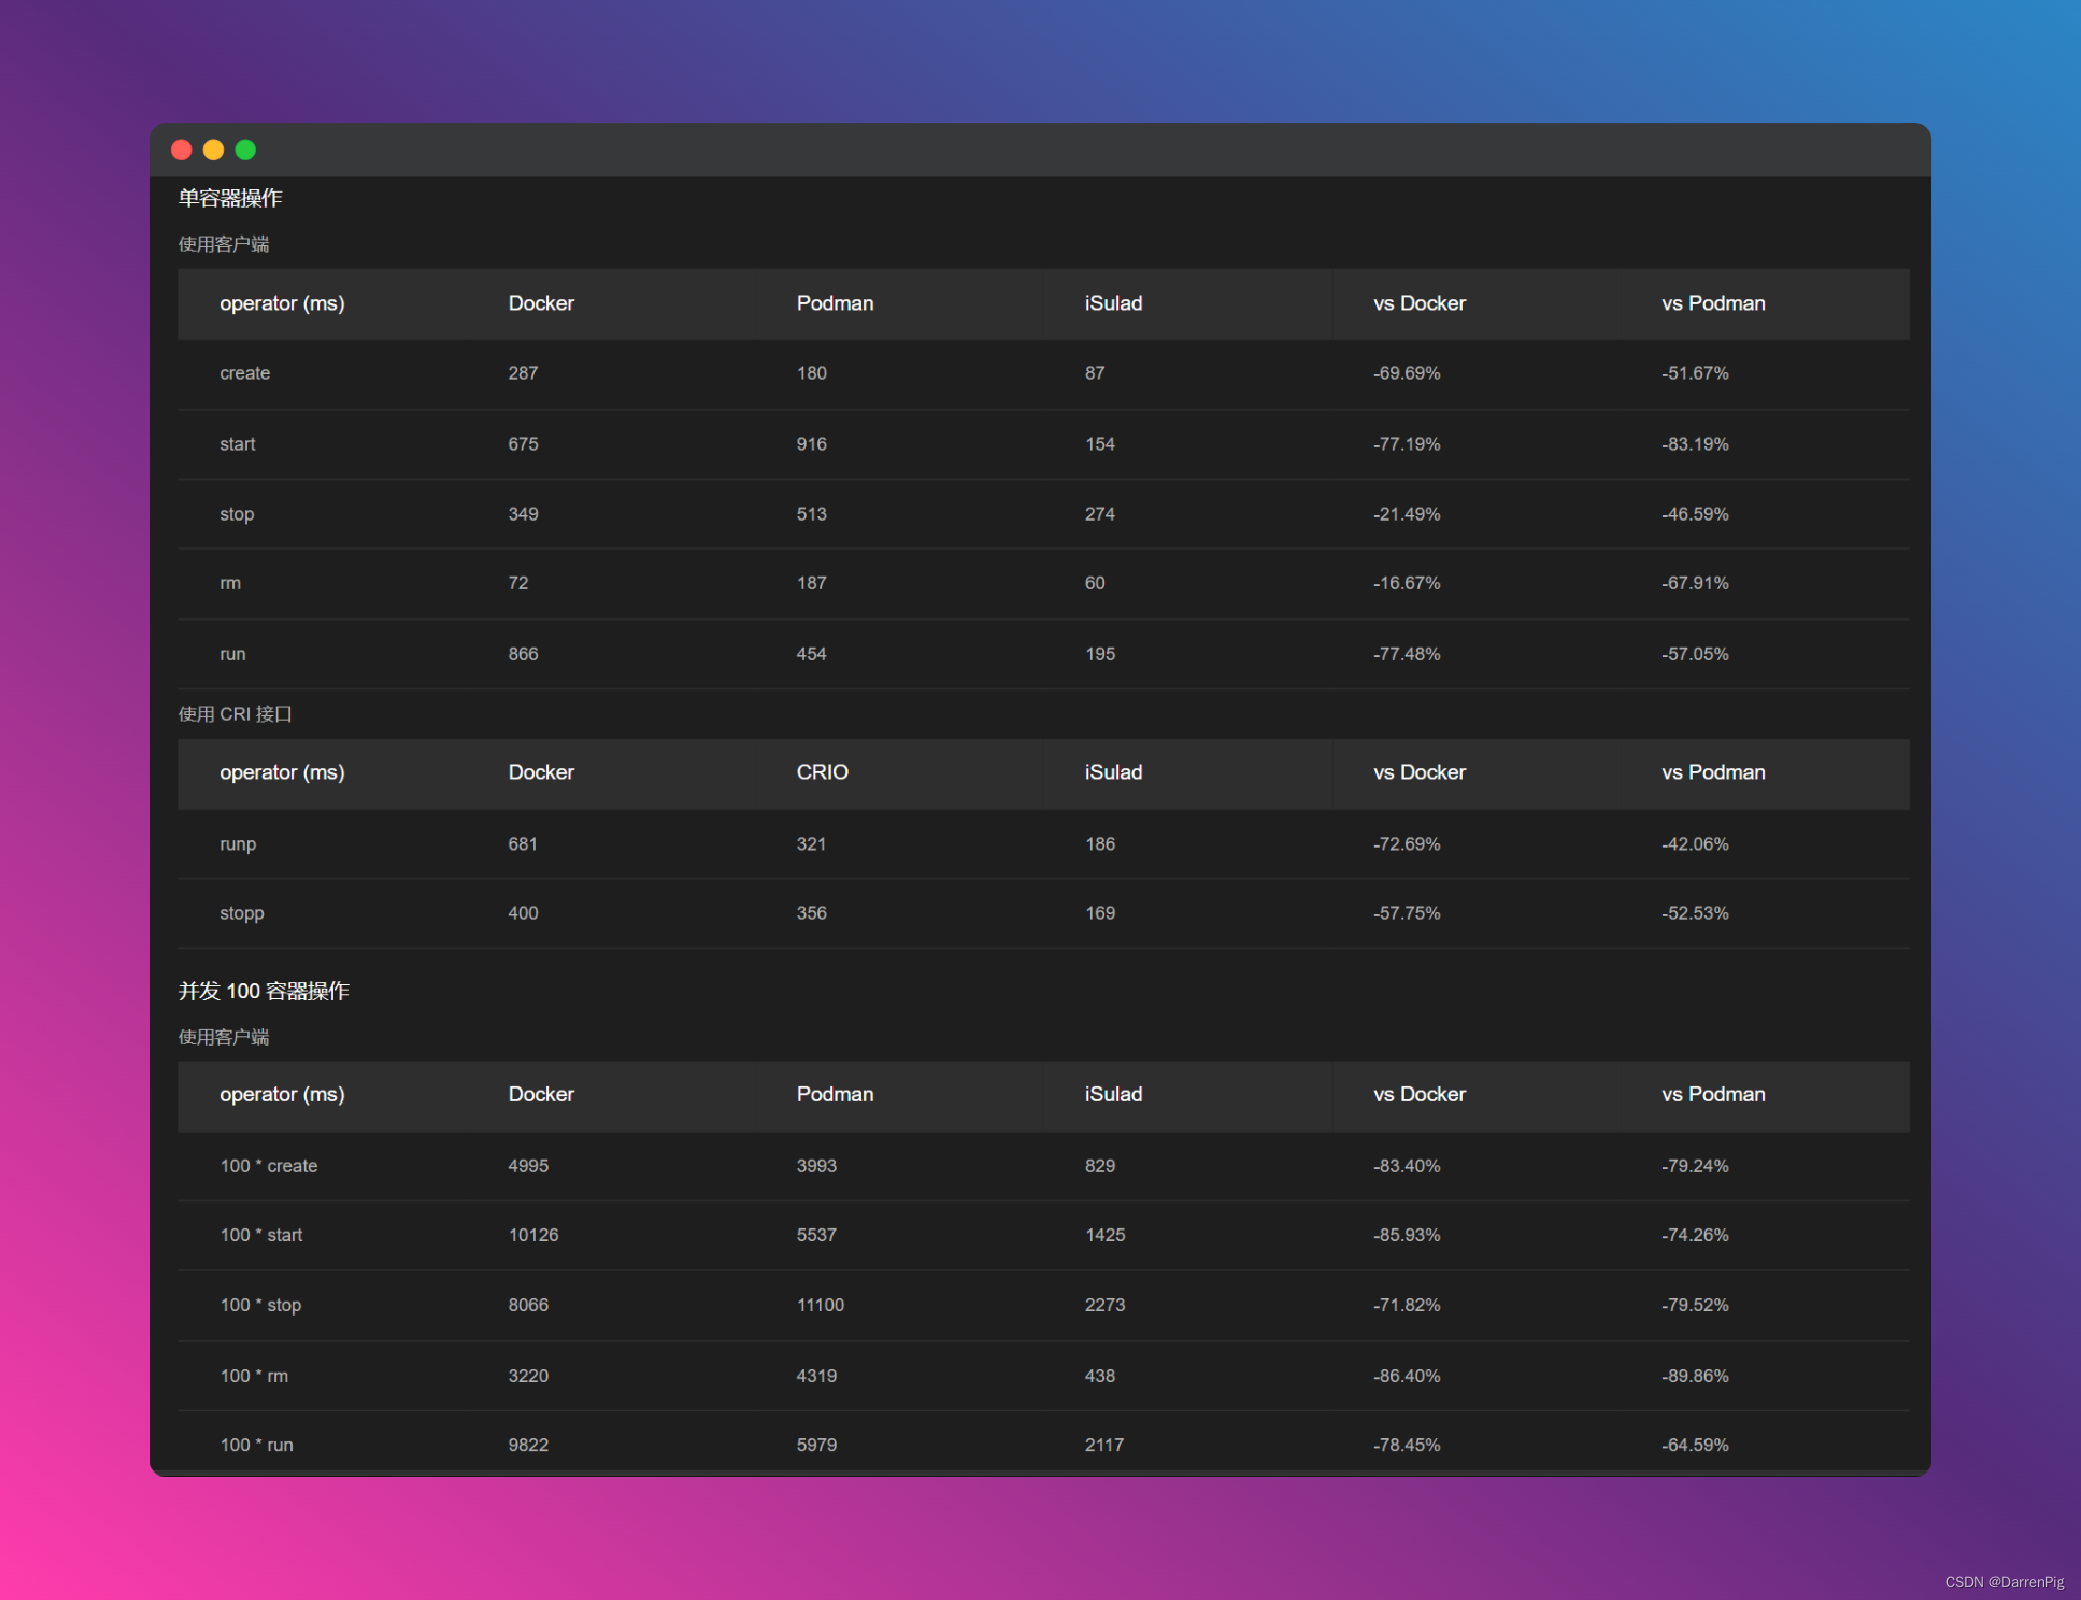Image resolution: width=2081 pixels, height=1600 pixels.
Task: Select the -42.06% cell
Action: [1695, 844]
